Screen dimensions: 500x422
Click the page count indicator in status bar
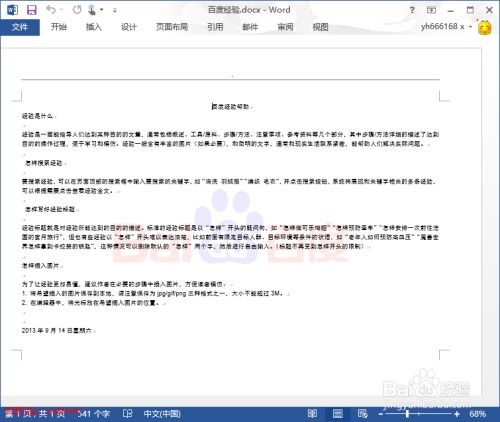click(35, 414)
